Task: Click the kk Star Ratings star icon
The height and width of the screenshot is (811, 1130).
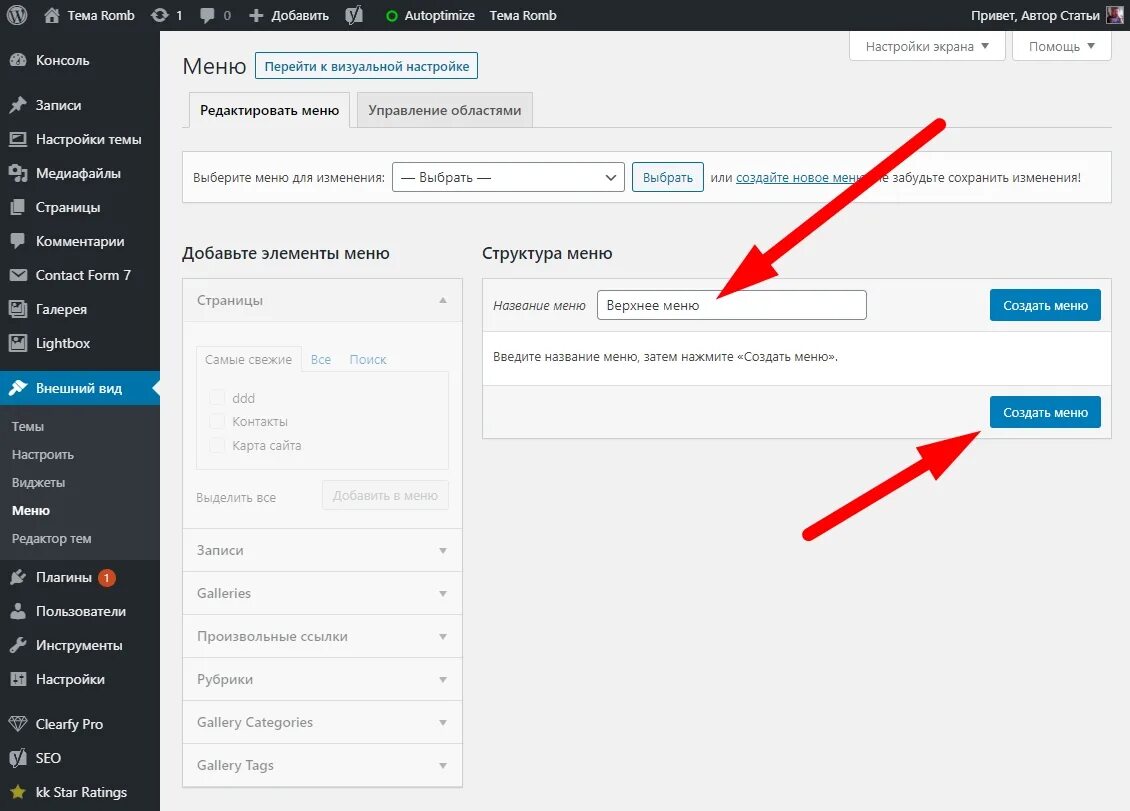Action: point(18,792)
